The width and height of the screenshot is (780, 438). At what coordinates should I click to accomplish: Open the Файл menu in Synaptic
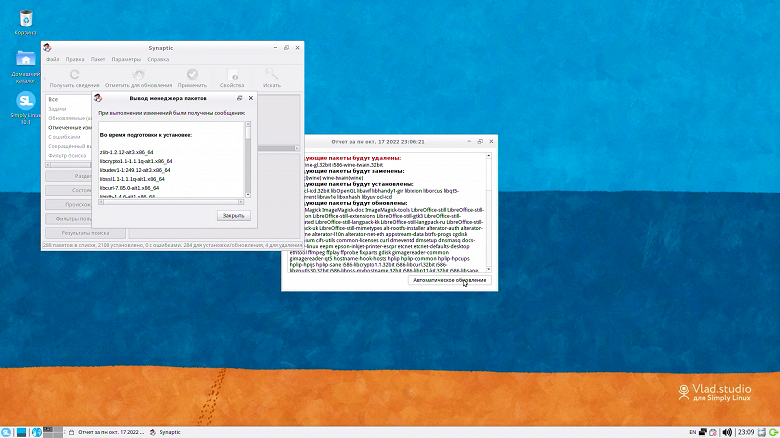point(53,59)
